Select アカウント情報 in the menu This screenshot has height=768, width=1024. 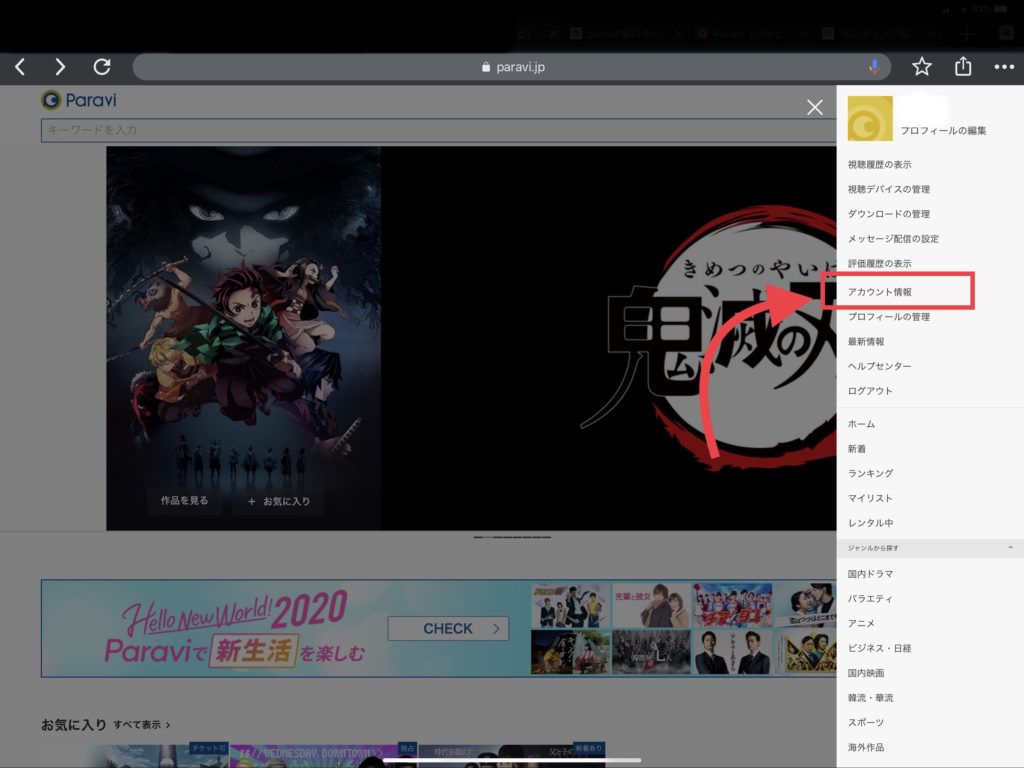click(879, 292)
